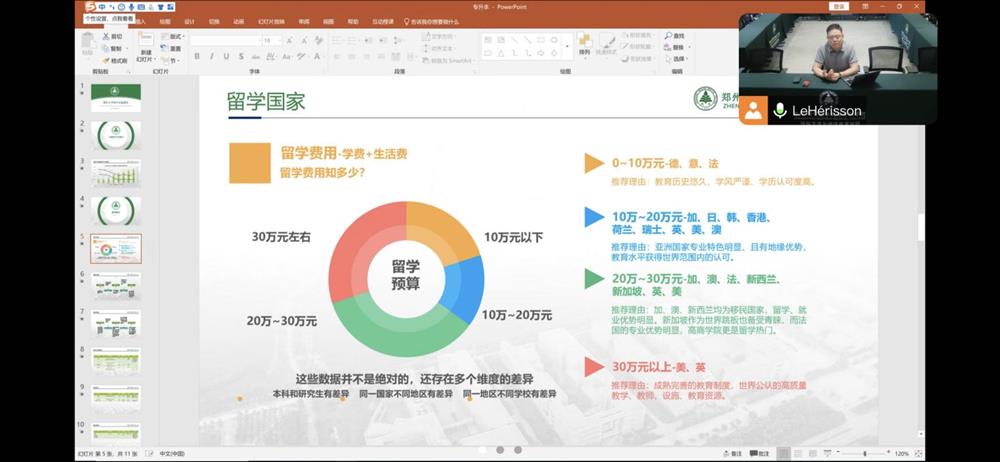This screenshot has height=462, width=1000.
Task: Open the Animations (动画) ribbon tab
Action: point(238,21)
